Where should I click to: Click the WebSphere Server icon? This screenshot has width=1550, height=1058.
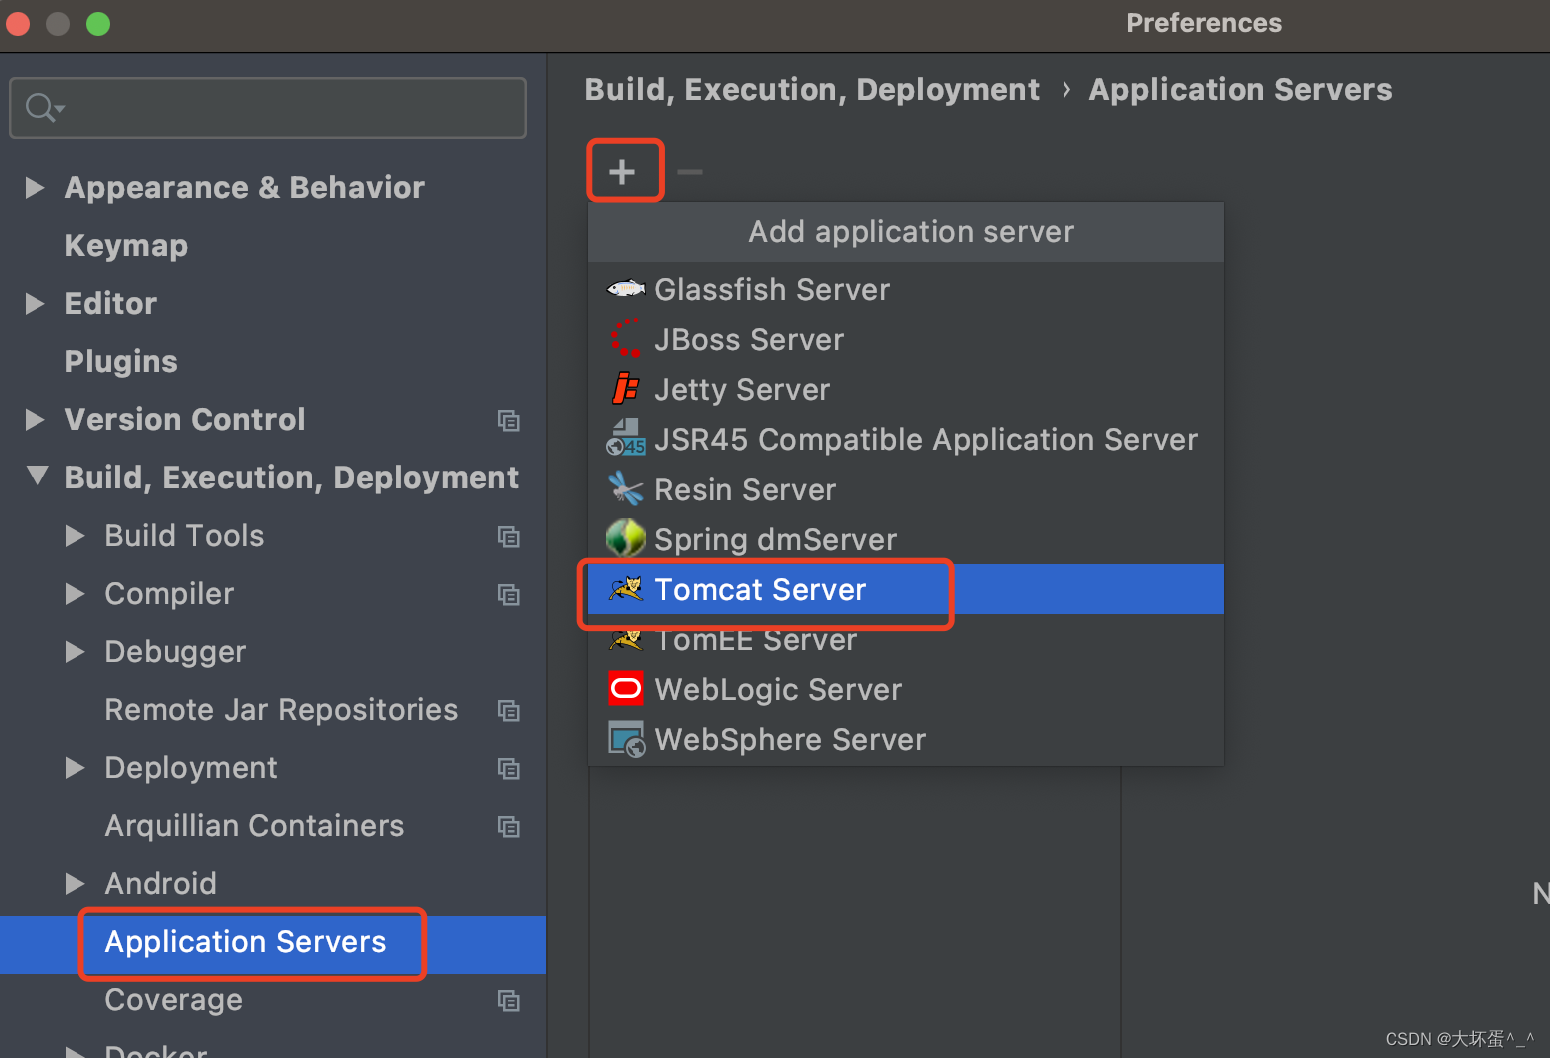point(625,739)
